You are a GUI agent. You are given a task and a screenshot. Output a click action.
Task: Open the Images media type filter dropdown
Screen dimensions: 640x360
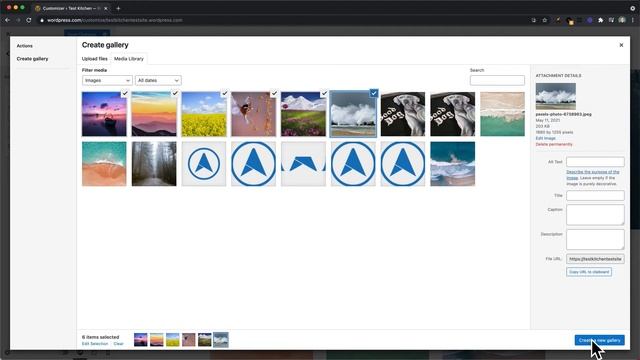click(x=107, y=80)
